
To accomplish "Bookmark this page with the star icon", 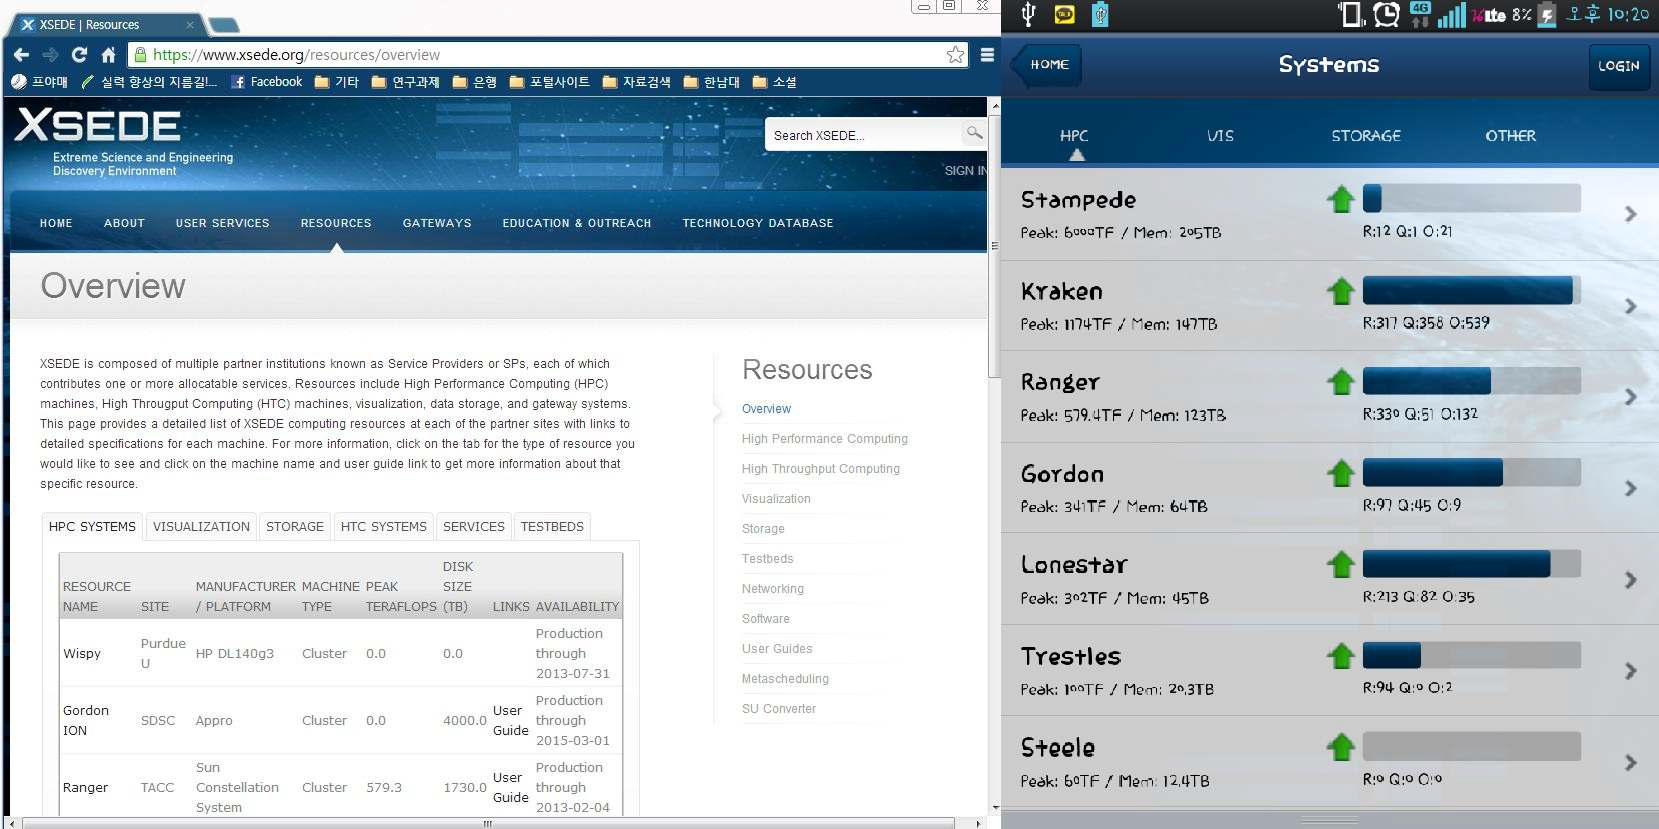I will tap(955, 54).
